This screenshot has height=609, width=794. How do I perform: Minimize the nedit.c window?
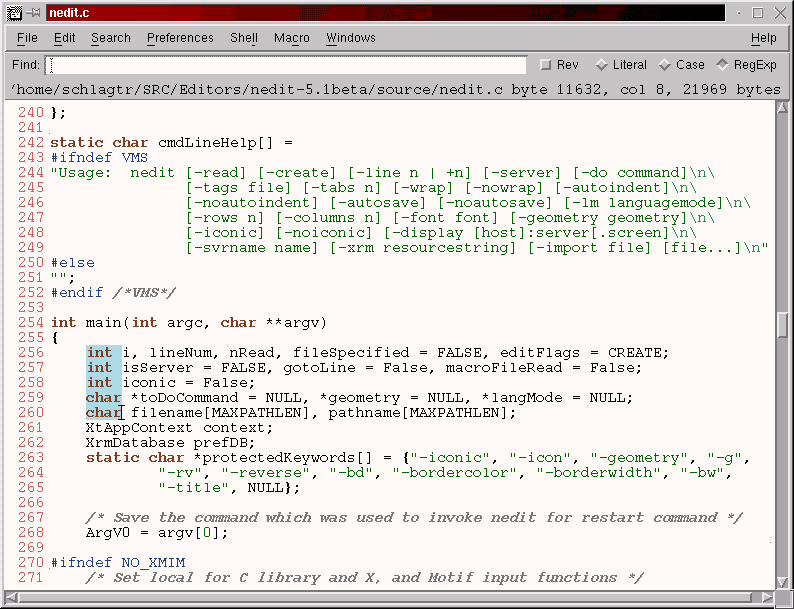738,13
